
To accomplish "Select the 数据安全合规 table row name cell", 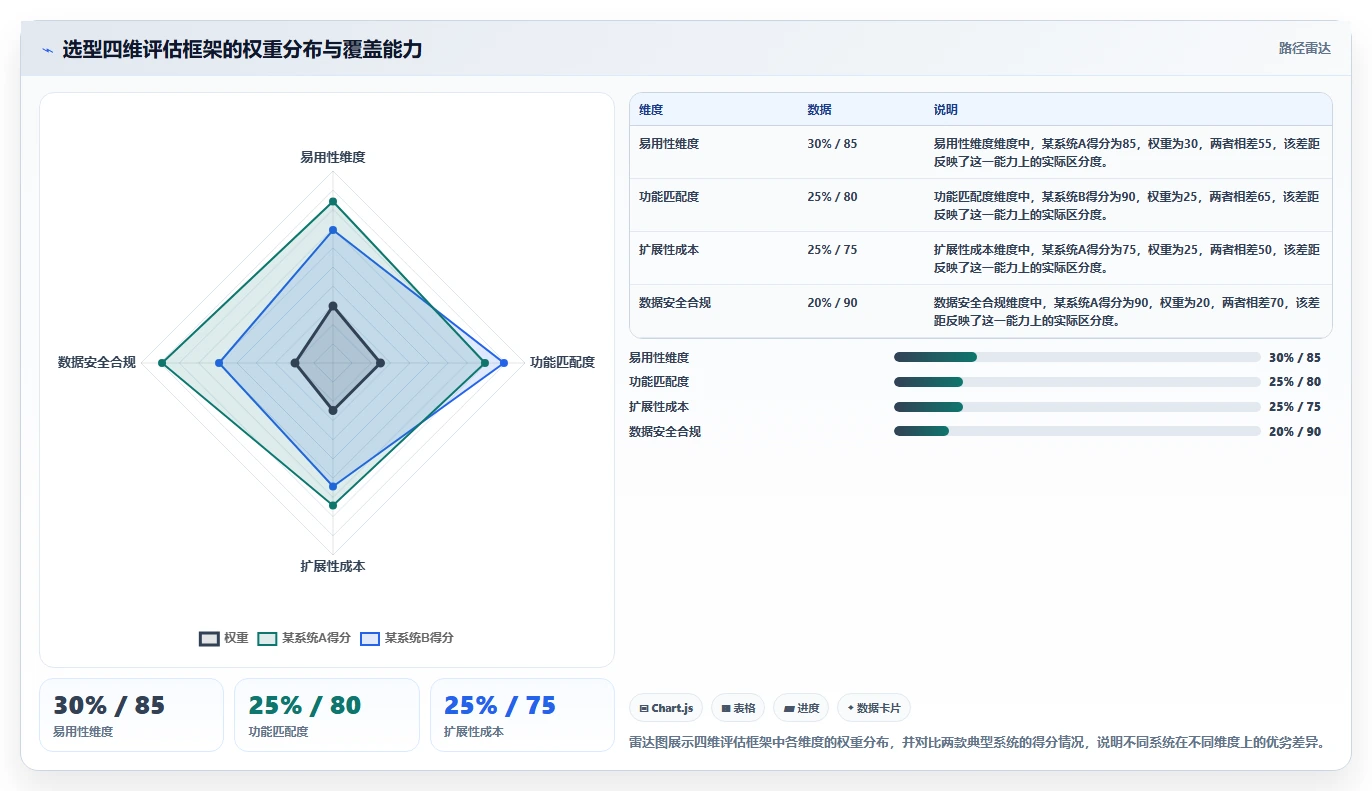I will 675,303.
